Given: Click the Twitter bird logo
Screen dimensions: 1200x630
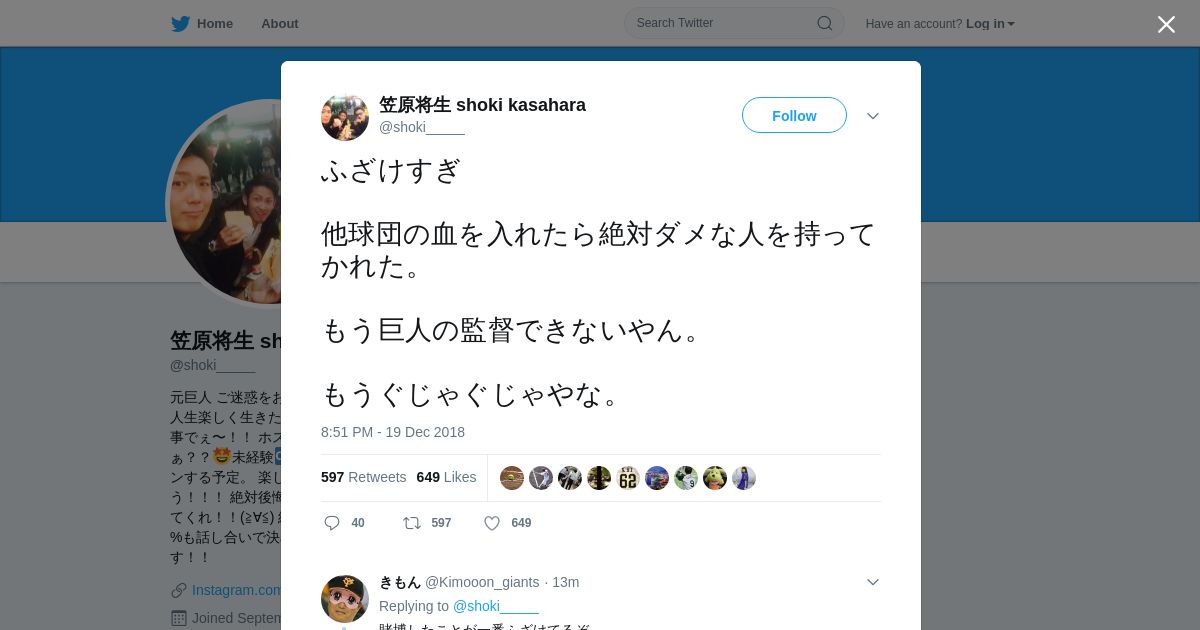Looking at the screenshot, I should point(180,23).
